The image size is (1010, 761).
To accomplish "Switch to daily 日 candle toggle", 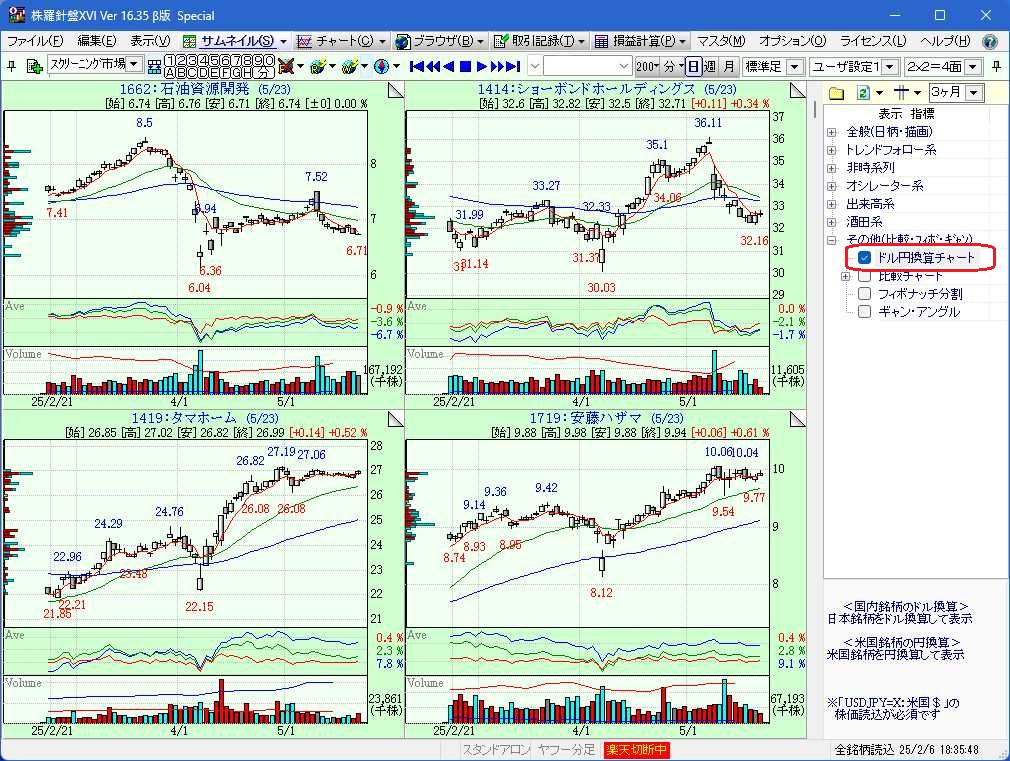I will (x=692, y=66).
